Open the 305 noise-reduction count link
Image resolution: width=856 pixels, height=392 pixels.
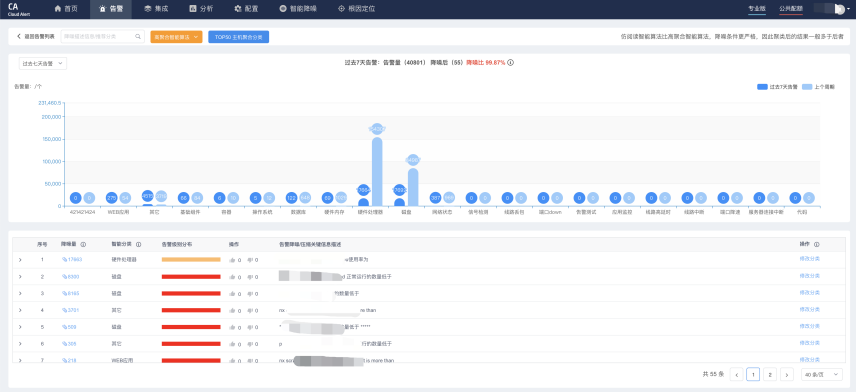pos(69,344)
